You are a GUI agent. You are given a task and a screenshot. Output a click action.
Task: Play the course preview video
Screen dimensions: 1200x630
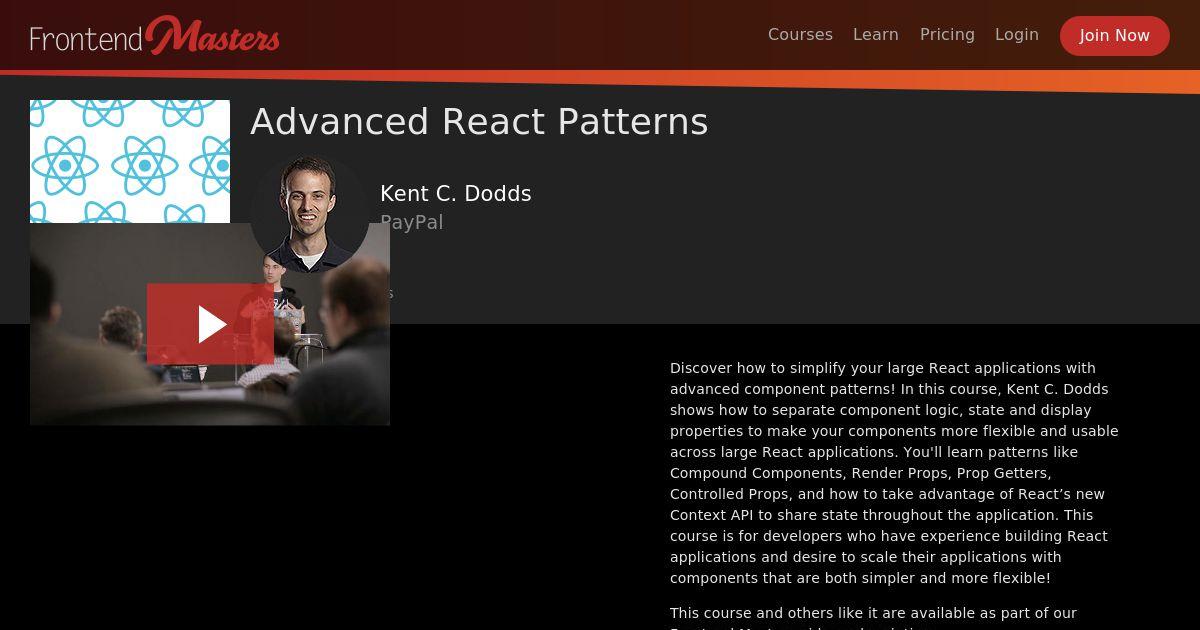click(210, 324)
